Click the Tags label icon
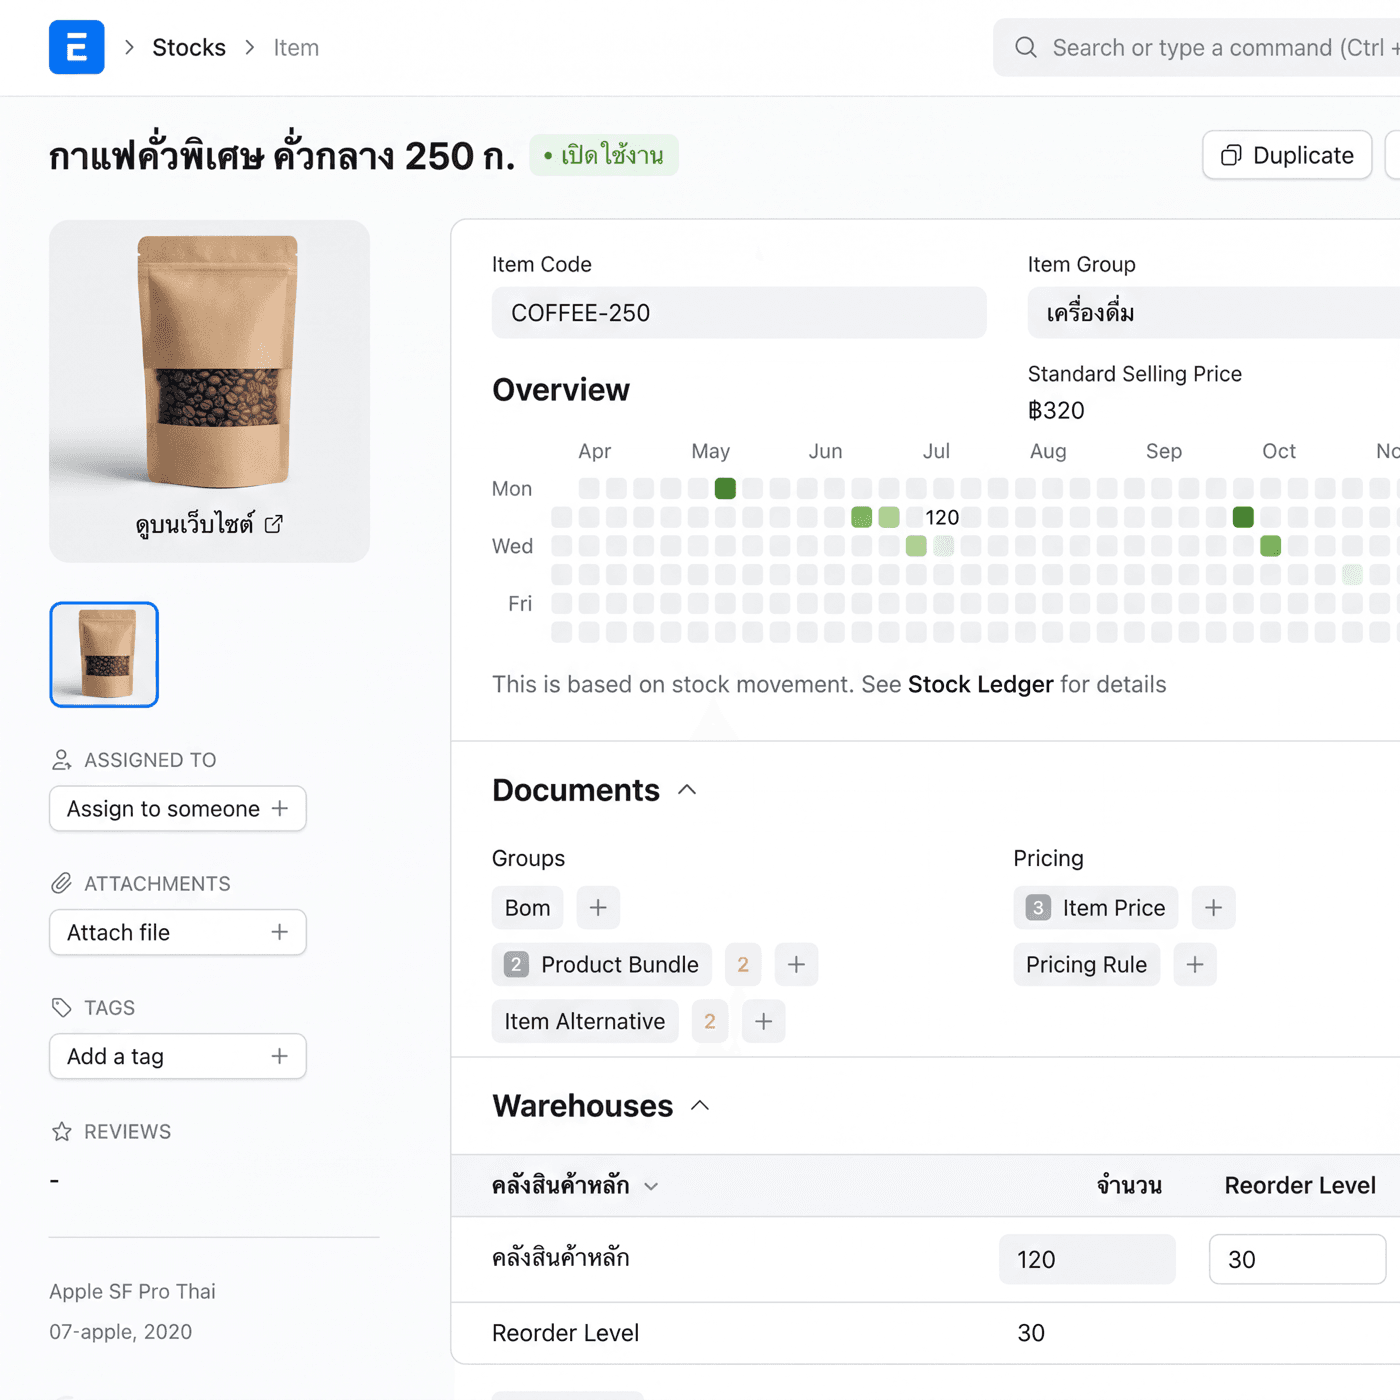 point(61,1008)
